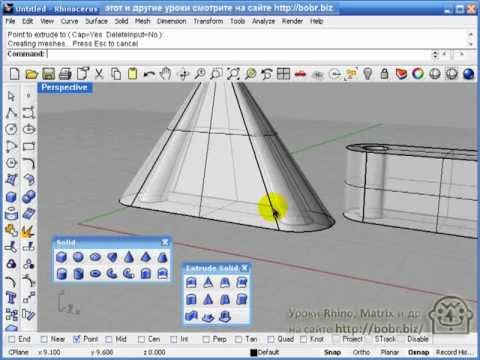Image resolution: width=480 pixels, height=360 pixels.
Task: Click the extrude-to-point cone icon in Extrude Solid
Action: [x=208, y=283]
